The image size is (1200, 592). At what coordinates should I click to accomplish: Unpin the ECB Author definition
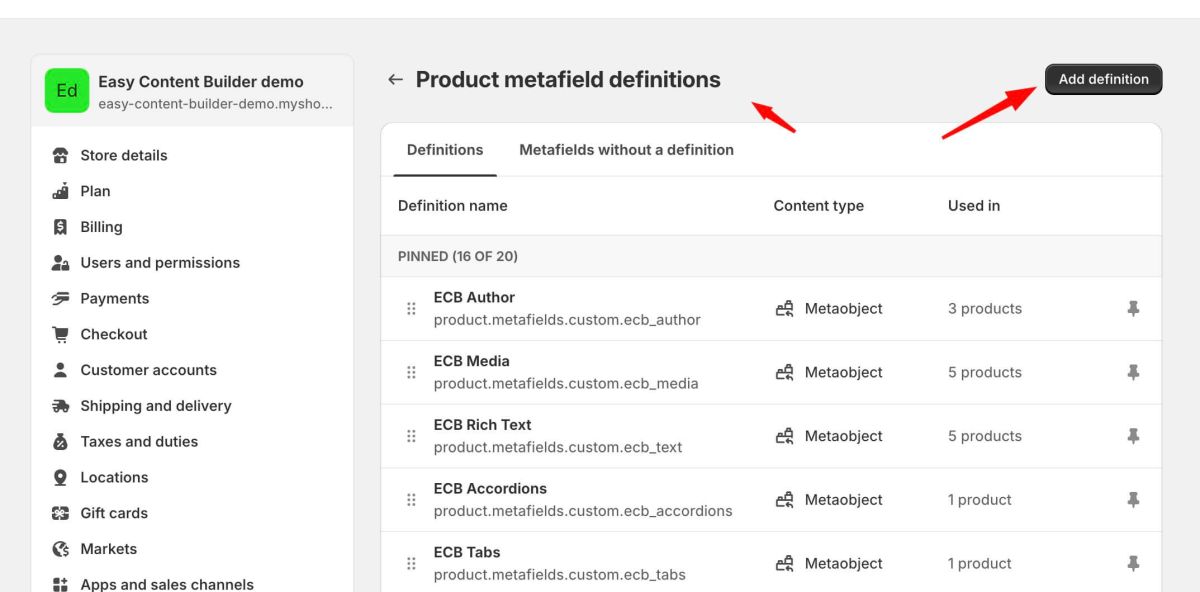coord(1132,308)
